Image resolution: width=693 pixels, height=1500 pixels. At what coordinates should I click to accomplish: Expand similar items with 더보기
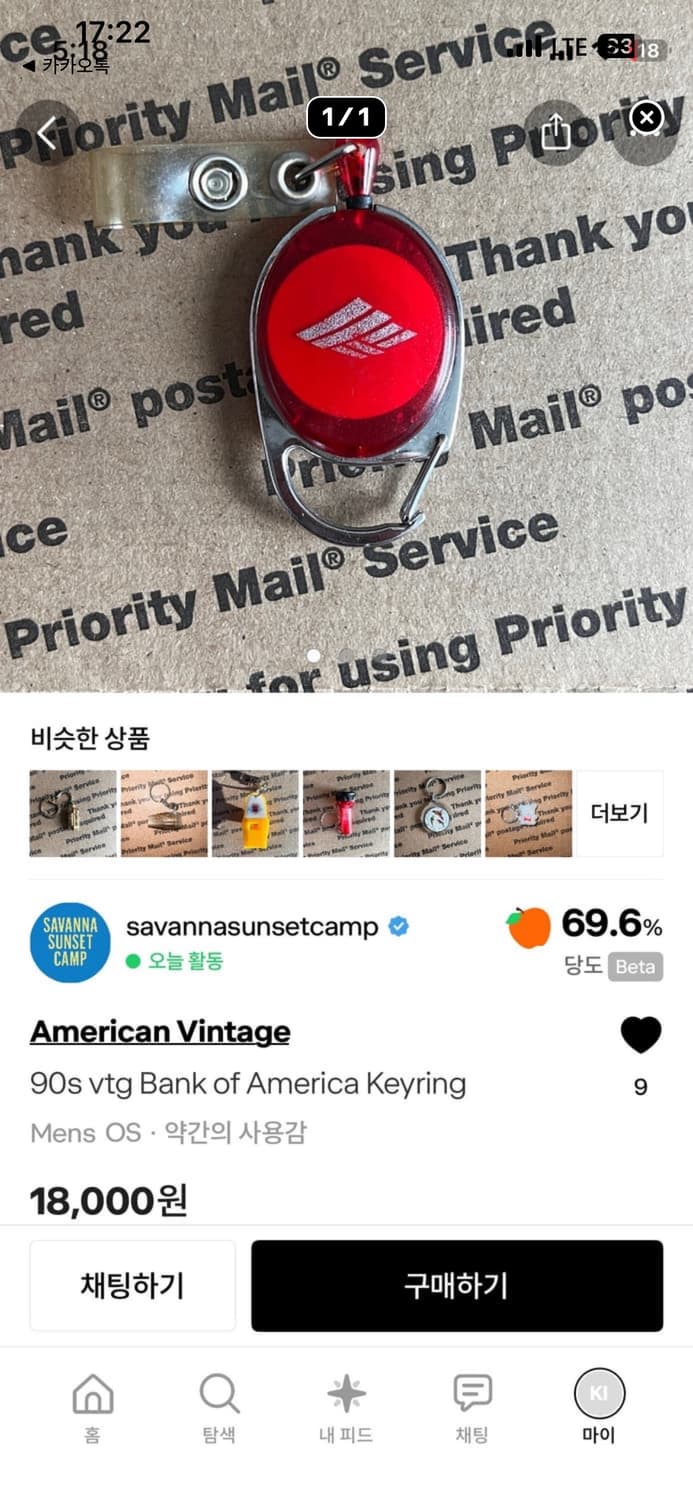[619, 813]
